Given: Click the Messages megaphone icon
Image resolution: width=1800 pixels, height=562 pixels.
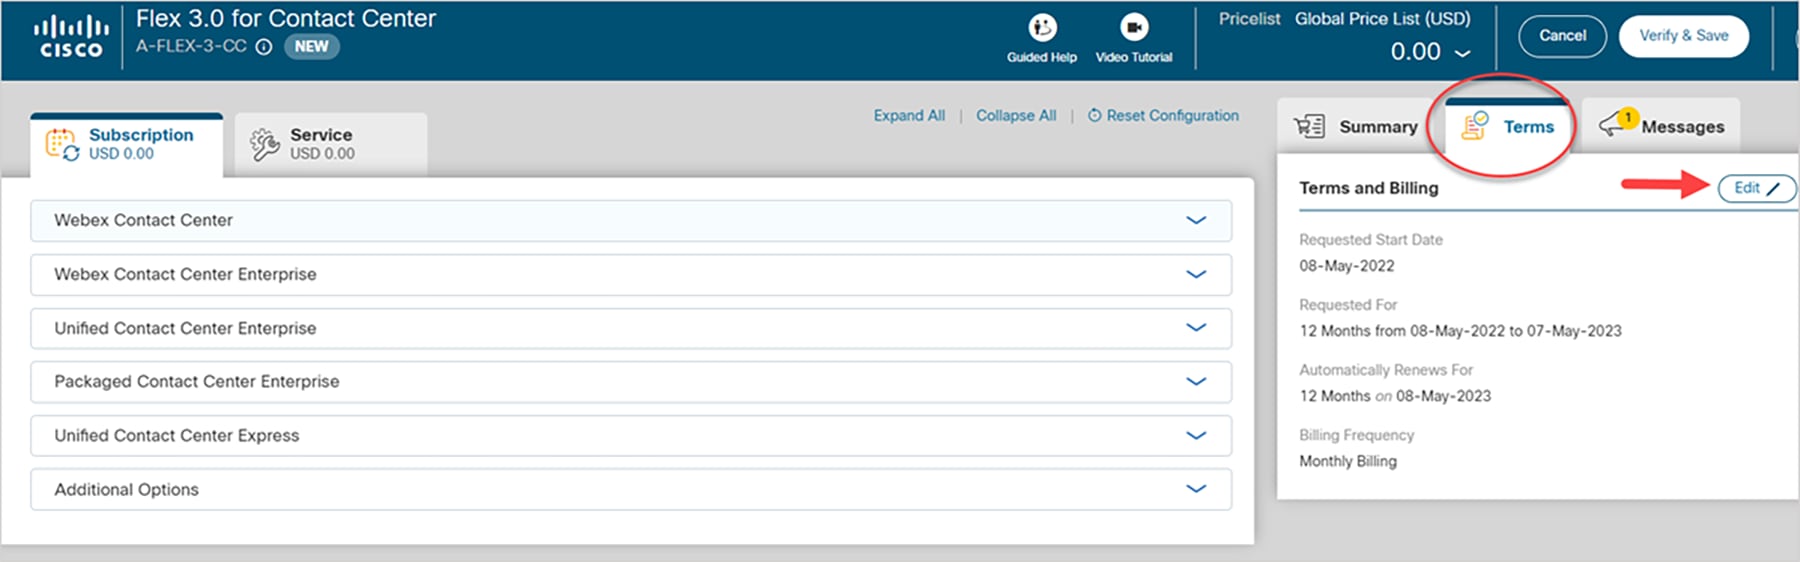Looking at the screenshot, I should point(1612,125).
